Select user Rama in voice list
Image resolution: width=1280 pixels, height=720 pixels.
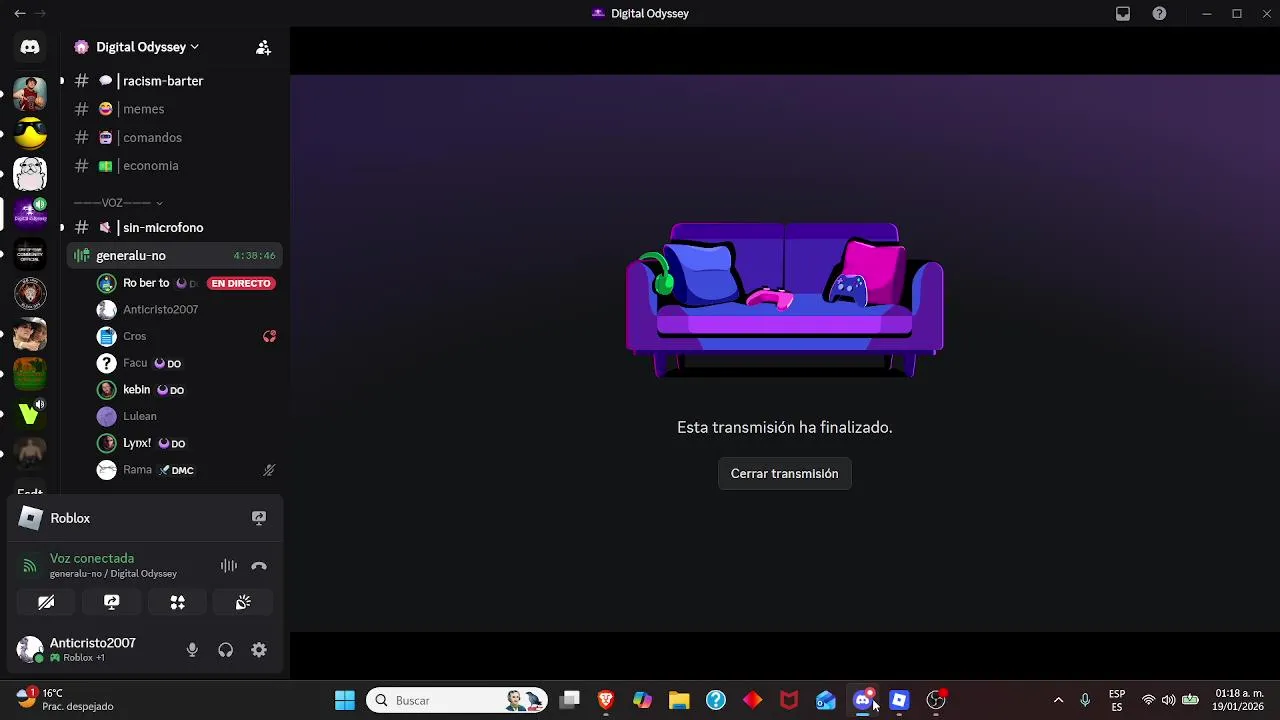click(x=186, y=470)
